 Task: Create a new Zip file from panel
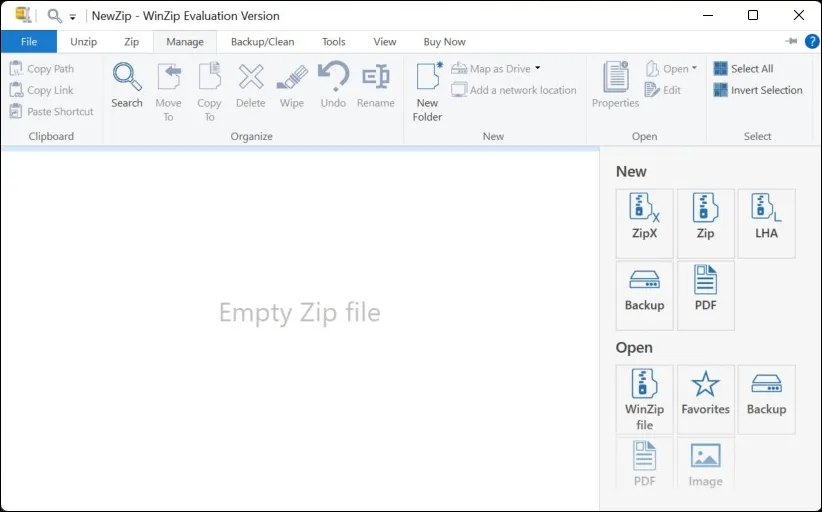click(x=706, y=223)
